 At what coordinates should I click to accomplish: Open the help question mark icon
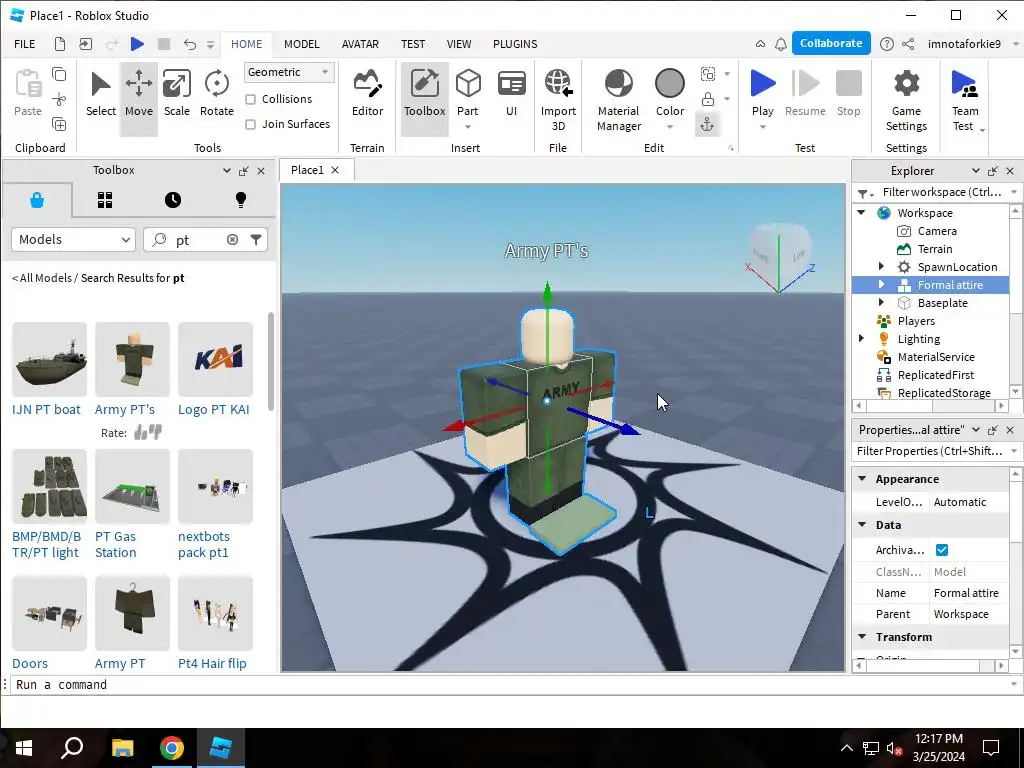[886, 44]
